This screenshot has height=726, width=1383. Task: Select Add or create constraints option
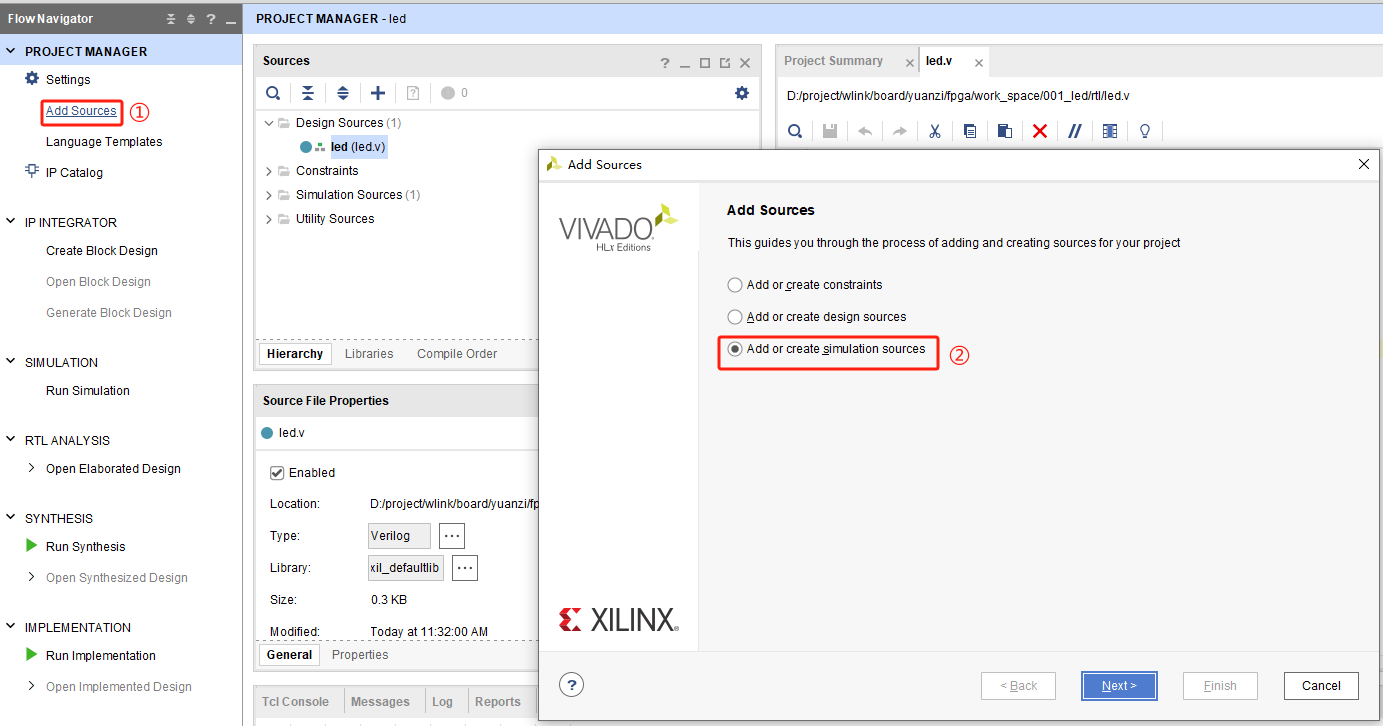click(x=736, y=285)
